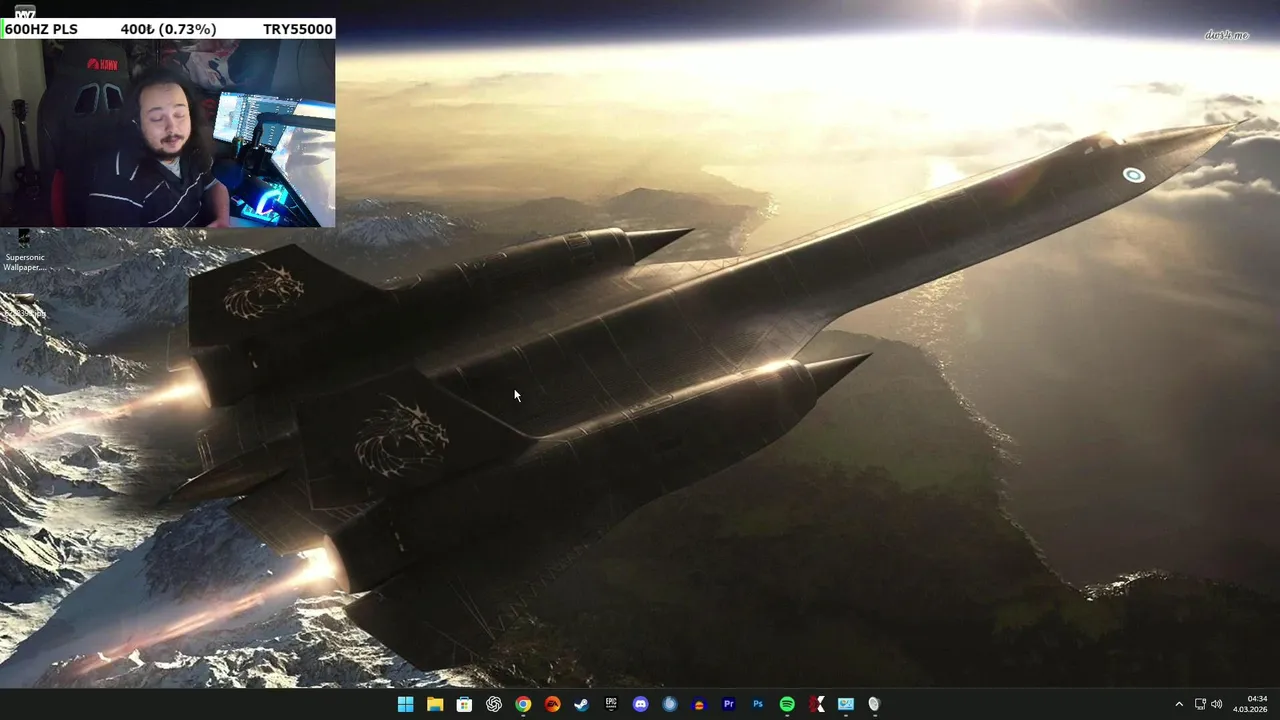Launch Microsoft Store from taskbar

click(x=464, y=704)
